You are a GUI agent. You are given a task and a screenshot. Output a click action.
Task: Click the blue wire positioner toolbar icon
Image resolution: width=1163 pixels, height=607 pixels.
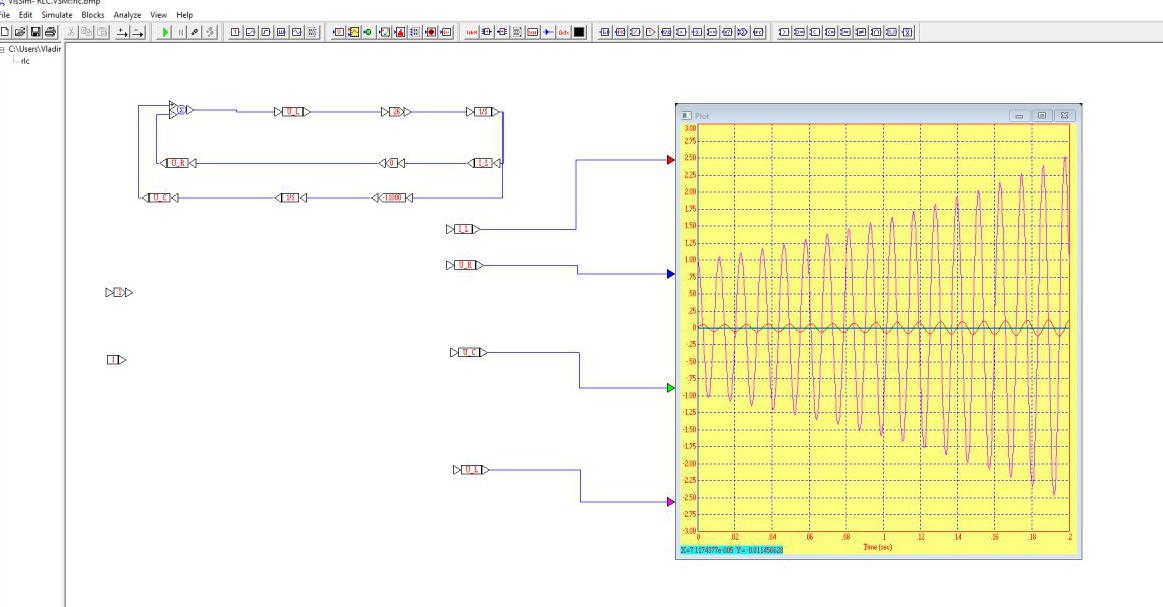pos(548,32)
